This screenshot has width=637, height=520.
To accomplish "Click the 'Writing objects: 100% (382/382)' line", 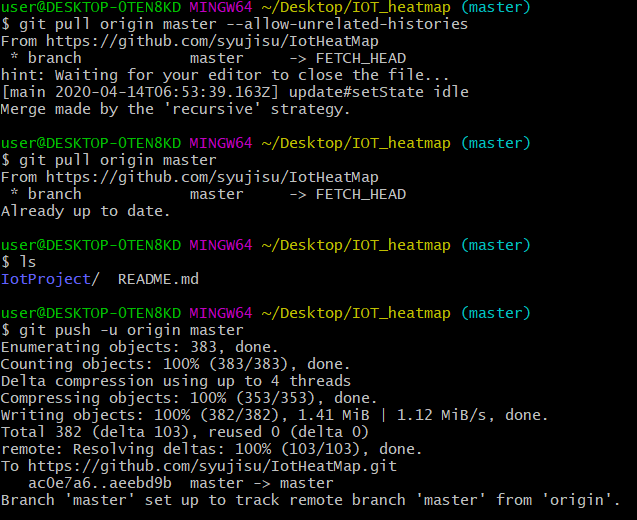I will click(x=275, y=415).
